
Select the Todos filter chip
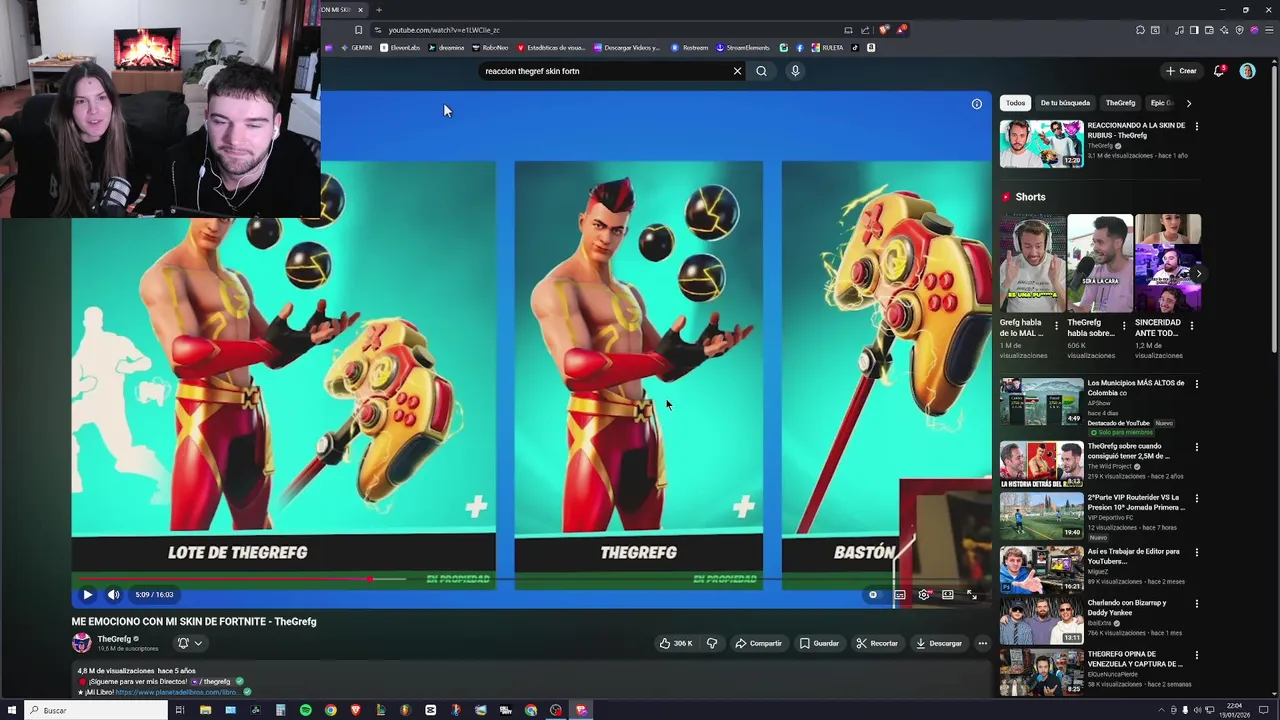point(1015,103)
